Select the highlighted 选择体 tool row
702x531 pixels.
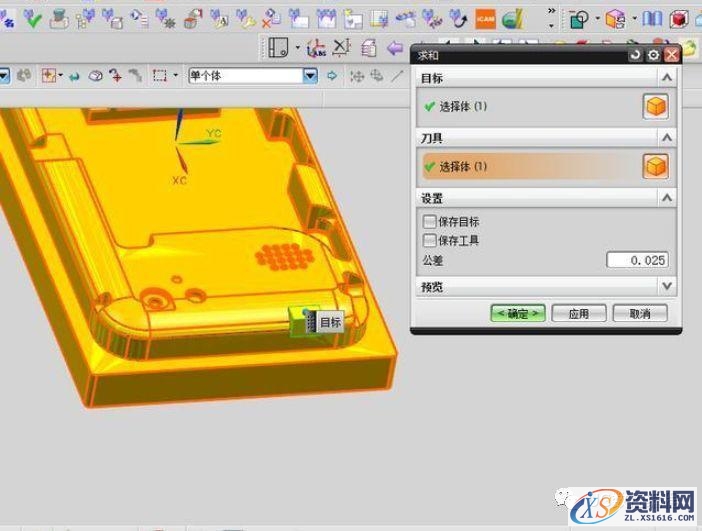click(530, 166)
